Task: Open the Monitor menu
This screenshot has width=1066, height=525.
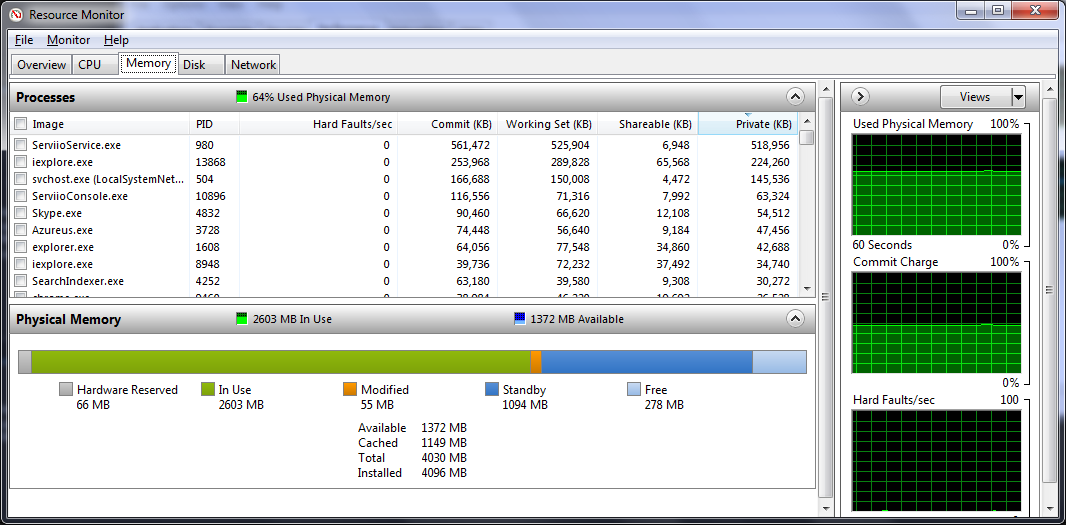Action: point(68,40)
